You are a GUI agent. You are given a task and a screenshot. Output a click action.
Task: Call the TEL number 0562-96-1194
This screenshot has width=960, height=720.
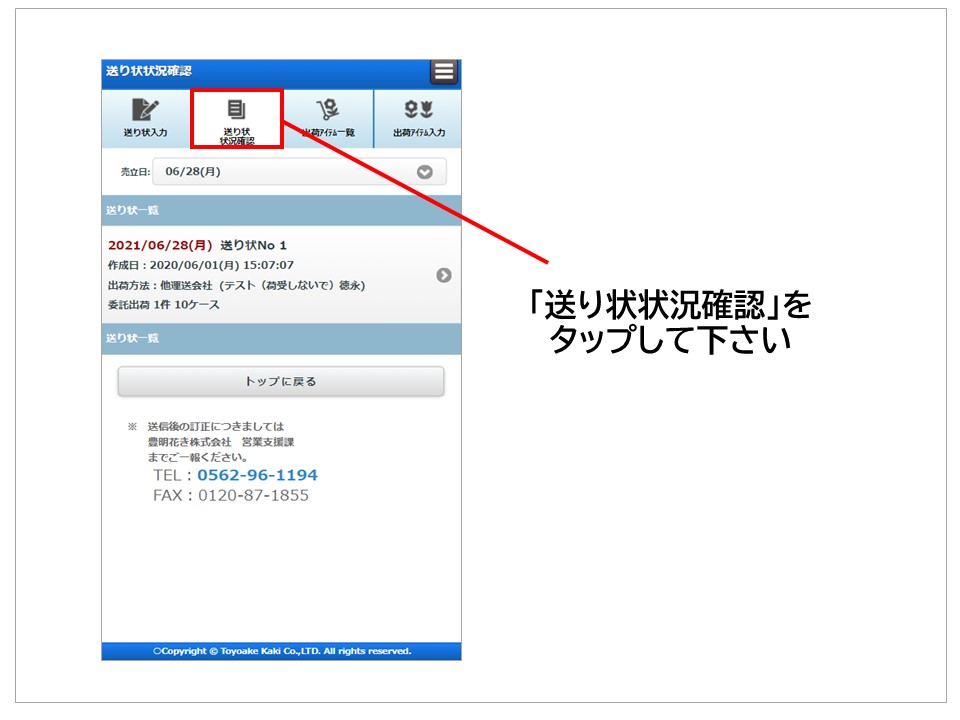[257, 475]
